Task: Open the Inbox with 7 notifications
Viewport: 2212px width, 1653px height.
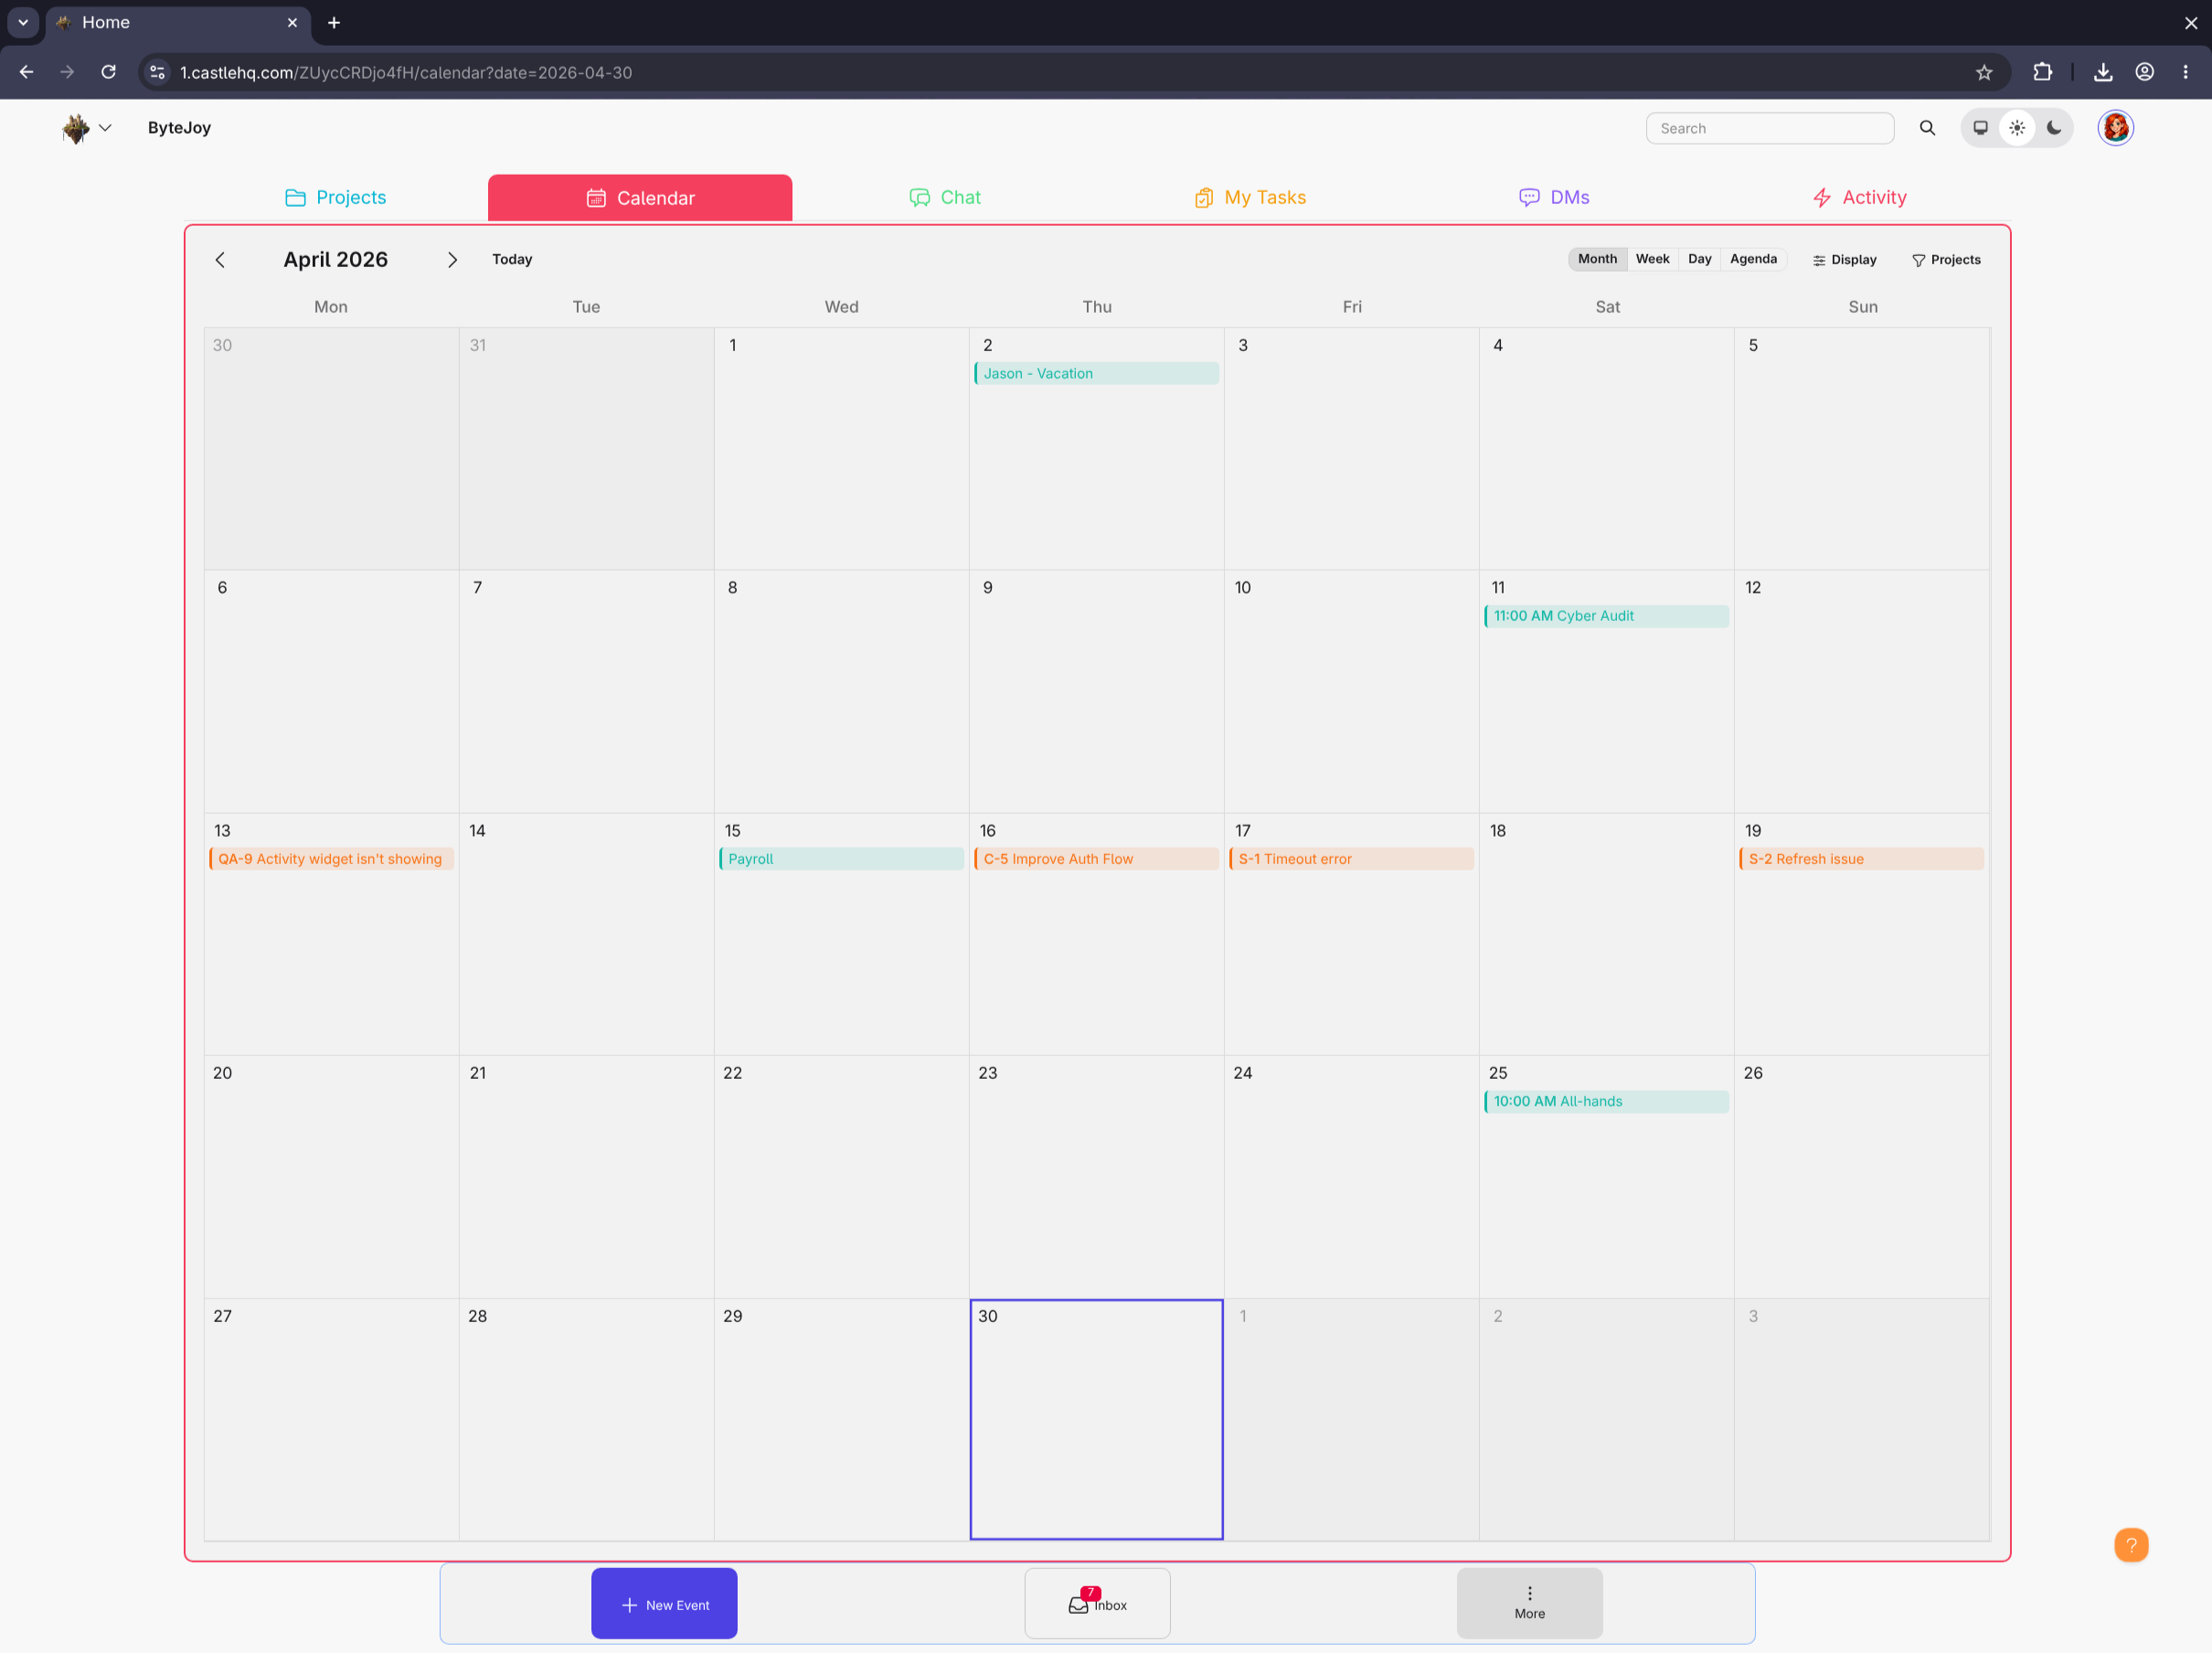Action: pos(1097,1603)
